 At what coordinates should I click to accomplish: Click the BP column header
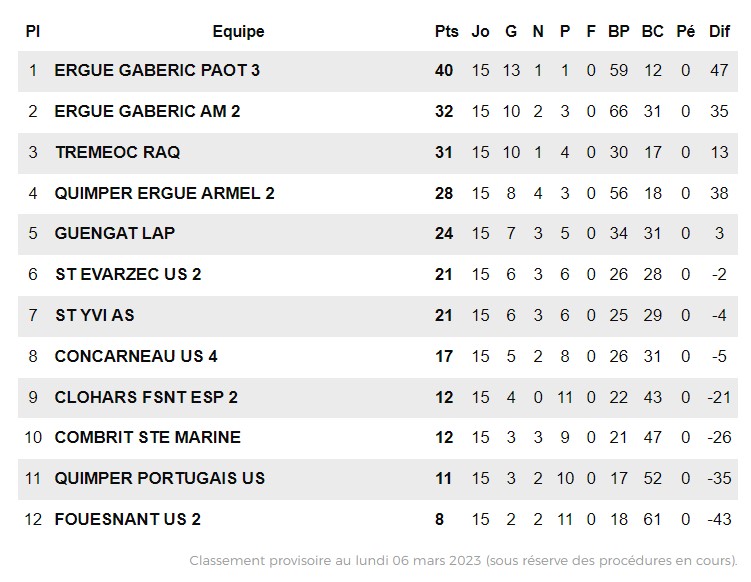[x=618, y=32]
